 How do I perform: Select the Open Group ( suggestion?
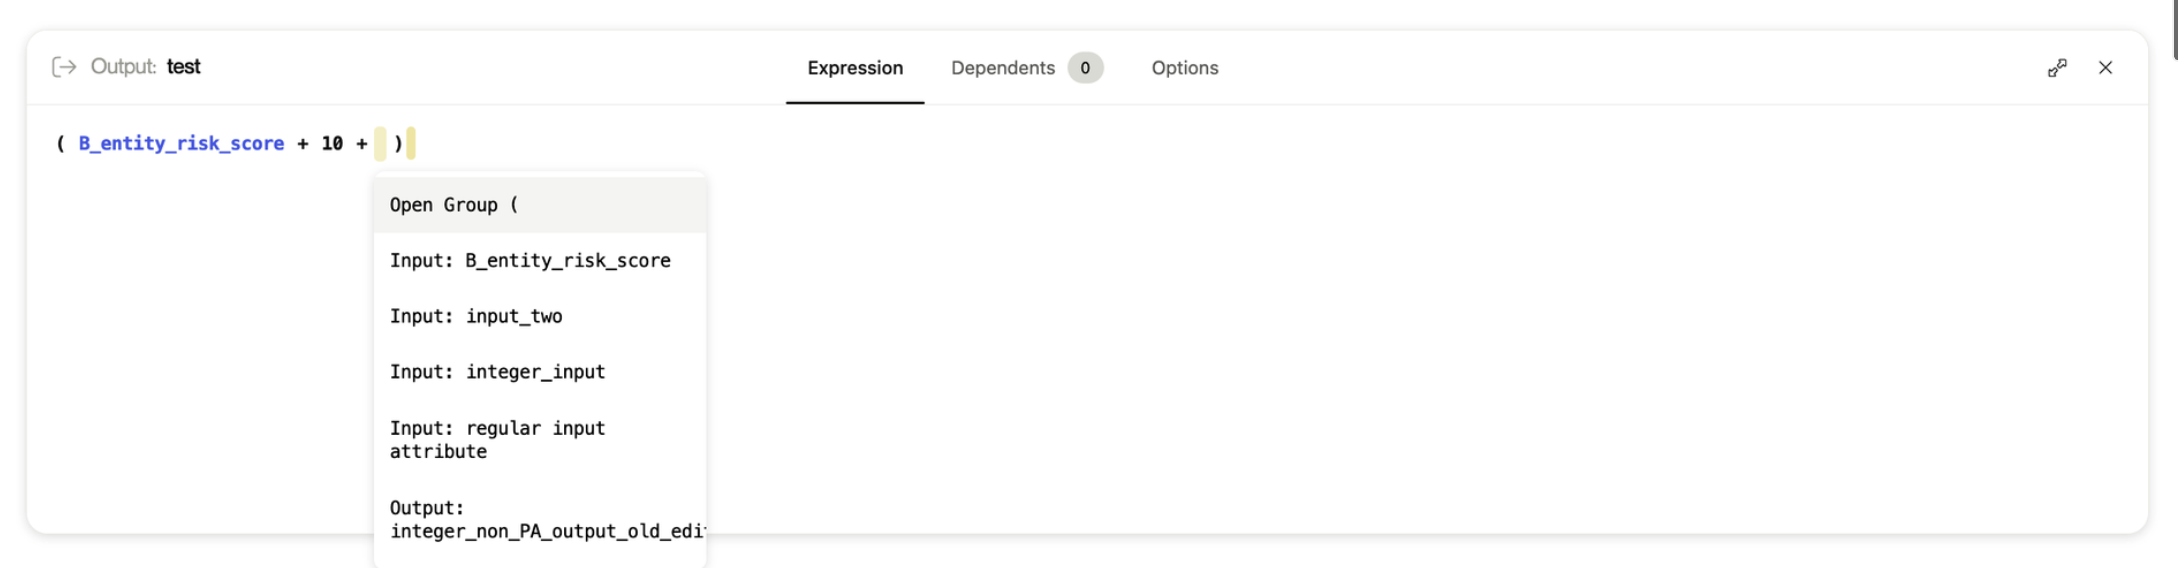tap(540, 205)
